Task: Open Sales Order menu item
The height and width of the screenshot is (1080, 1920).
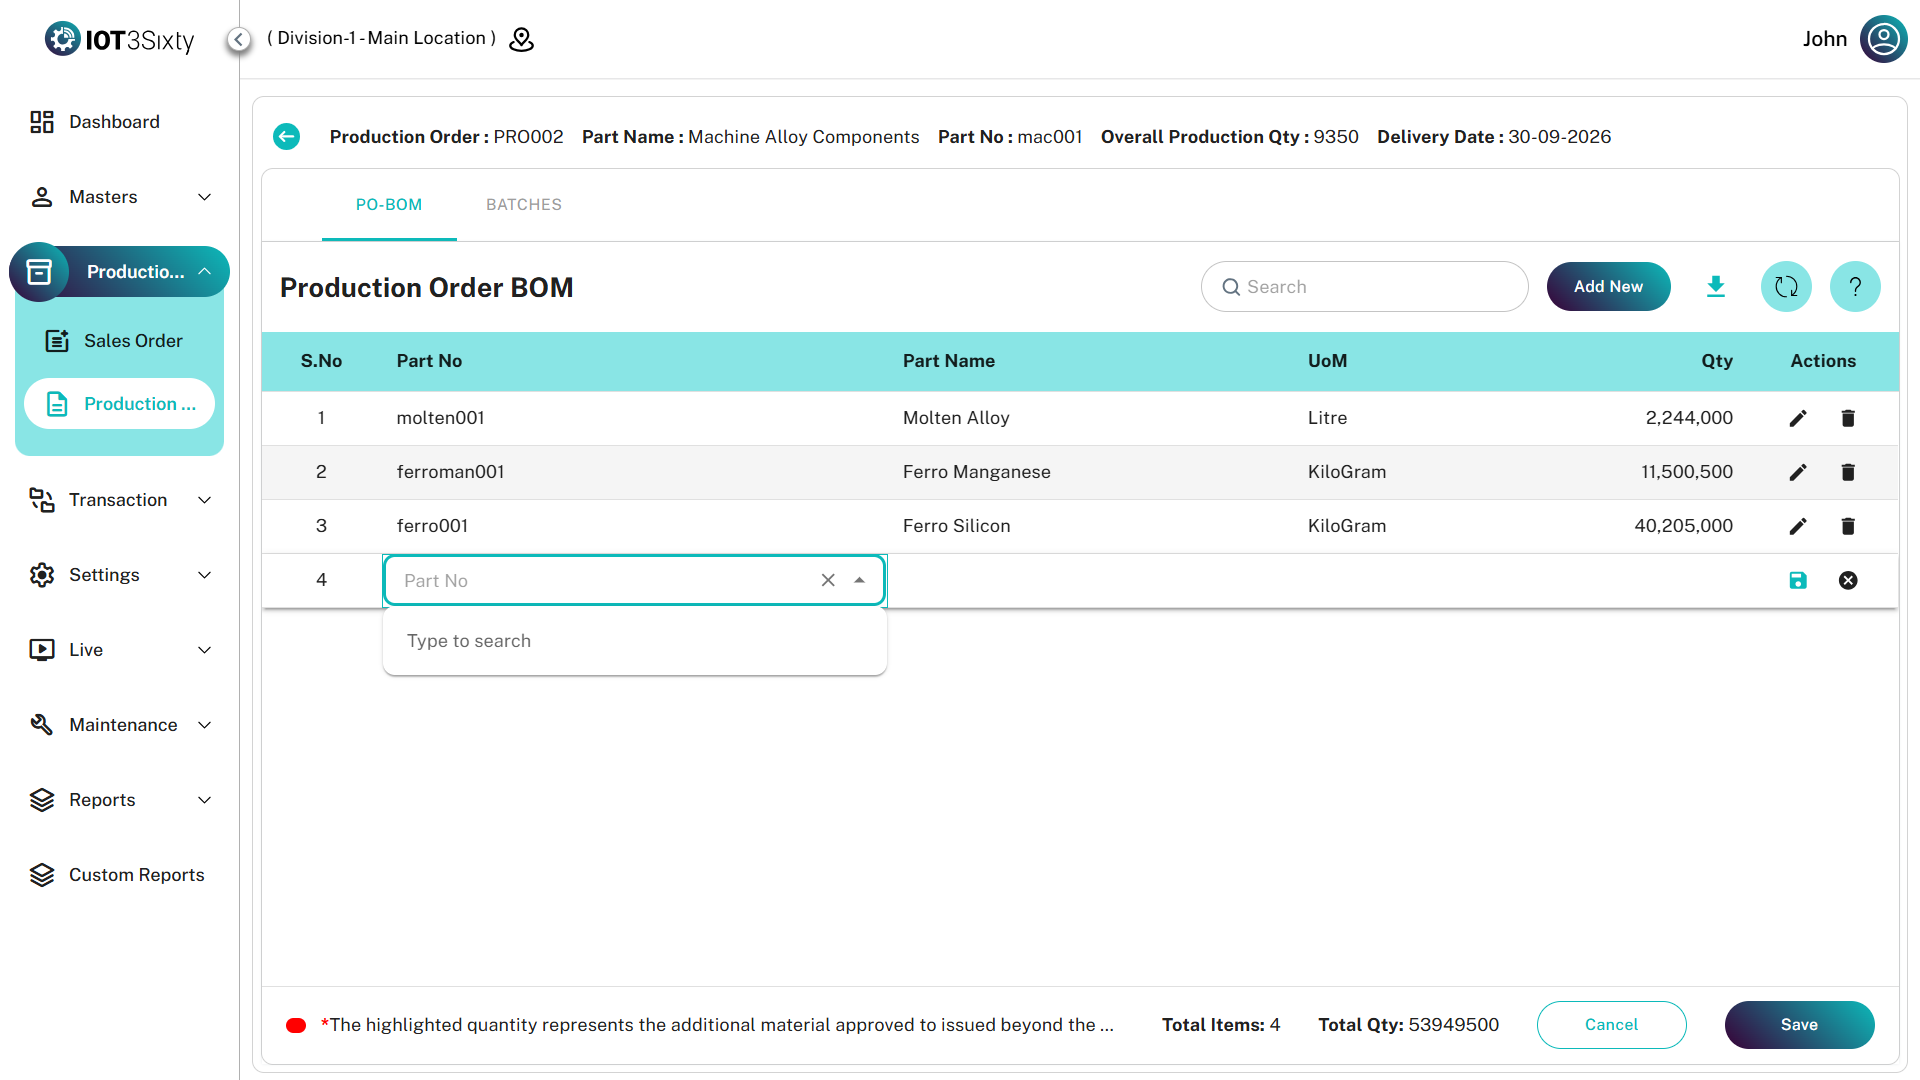Action: 133,341
